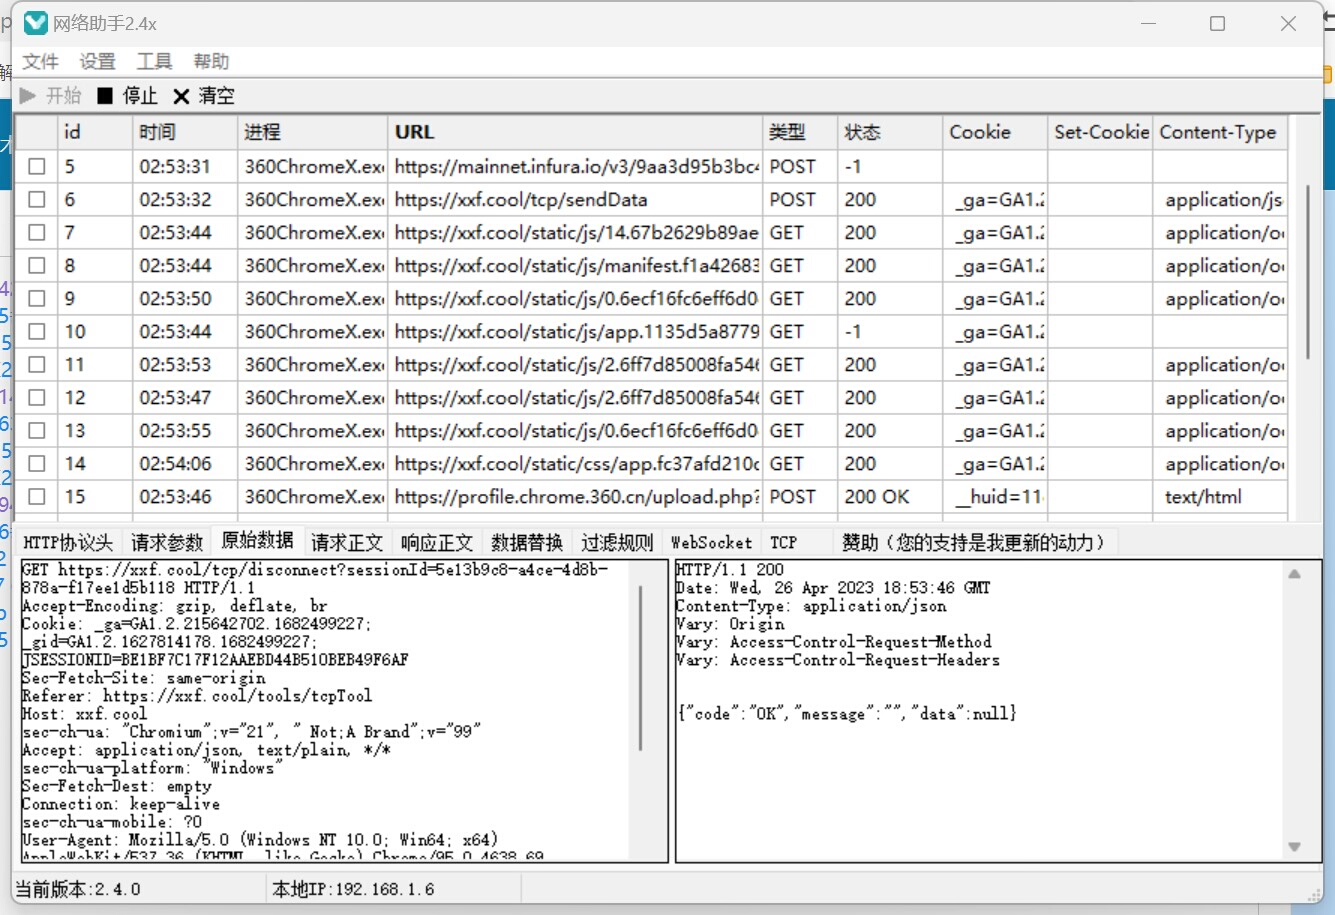The height and width of the screenshot is (915, 1335).
Task: Tick the checkbox for request id 13
Action: point(37,431)
